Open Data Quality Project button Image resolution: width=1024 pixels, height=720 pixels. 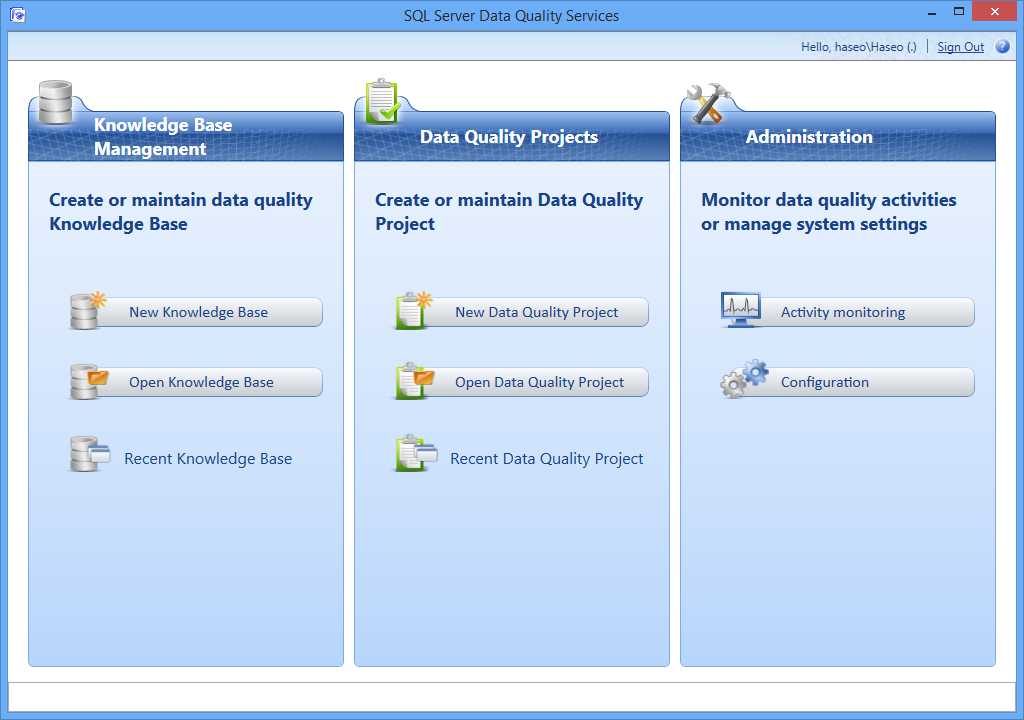(536, 382)
